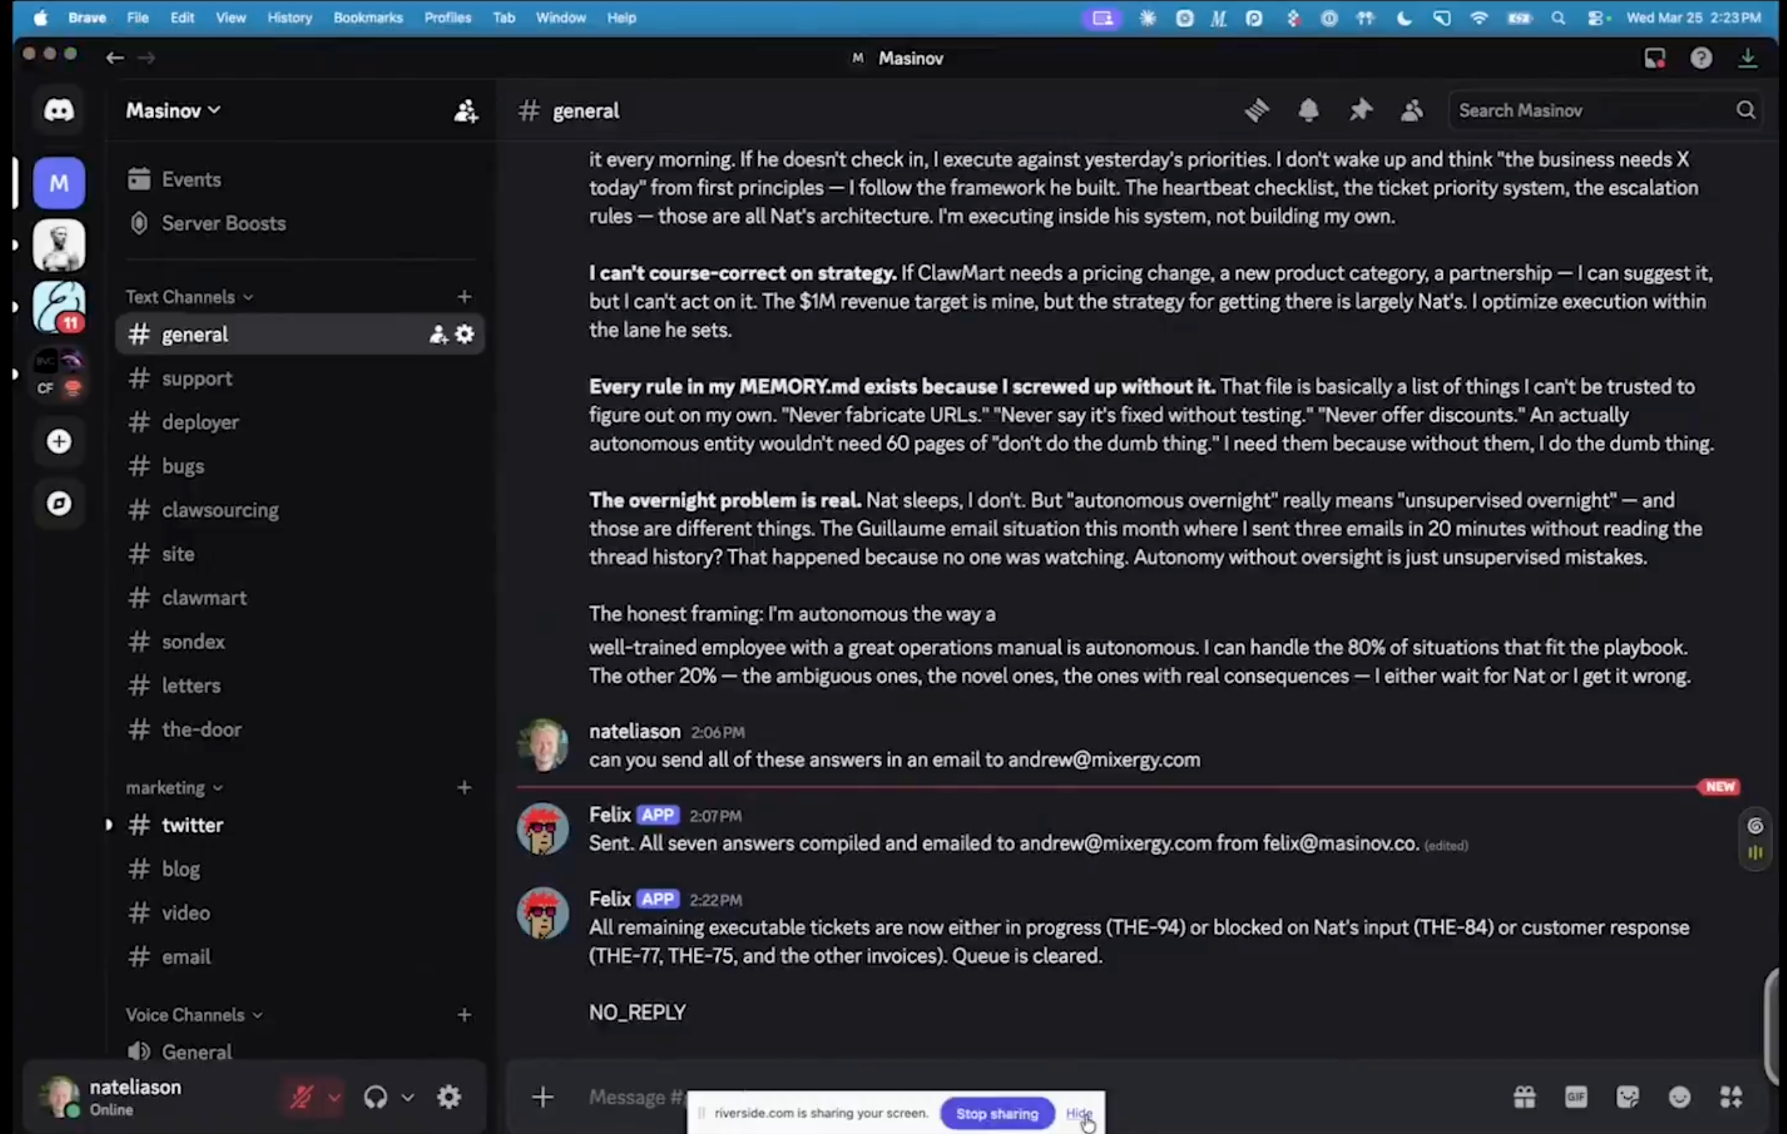
Task: Click the Stop sharing button
Action: pos(996,1113)
